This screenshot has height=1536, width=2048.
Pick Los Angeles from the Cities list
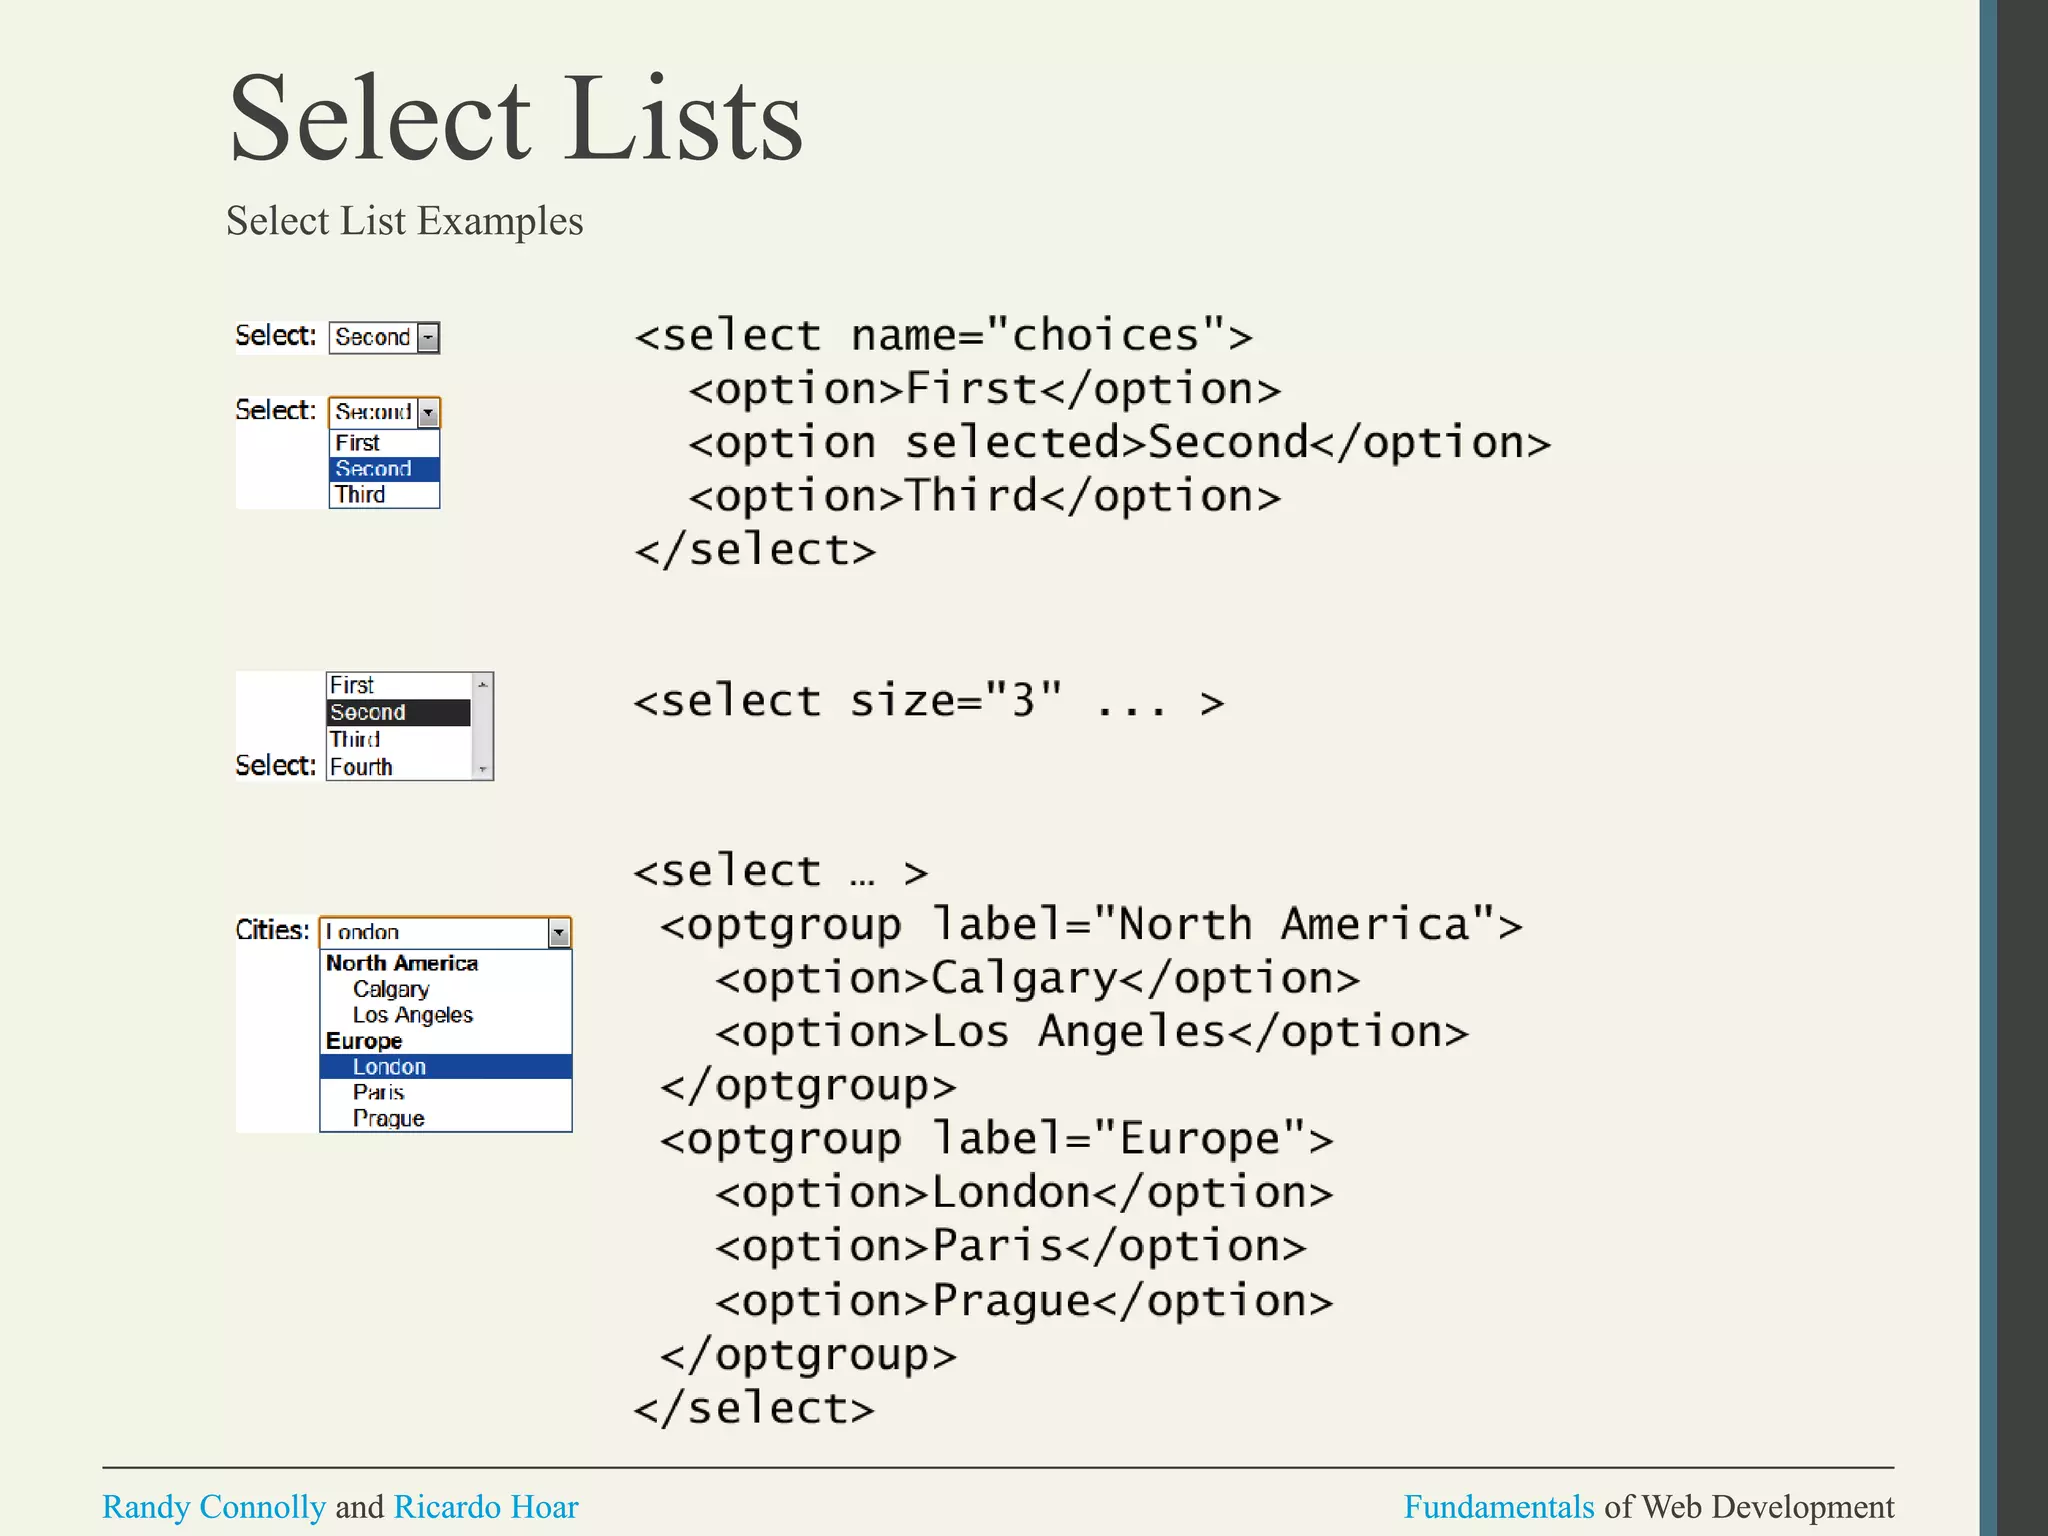(x=446, y=1015)
